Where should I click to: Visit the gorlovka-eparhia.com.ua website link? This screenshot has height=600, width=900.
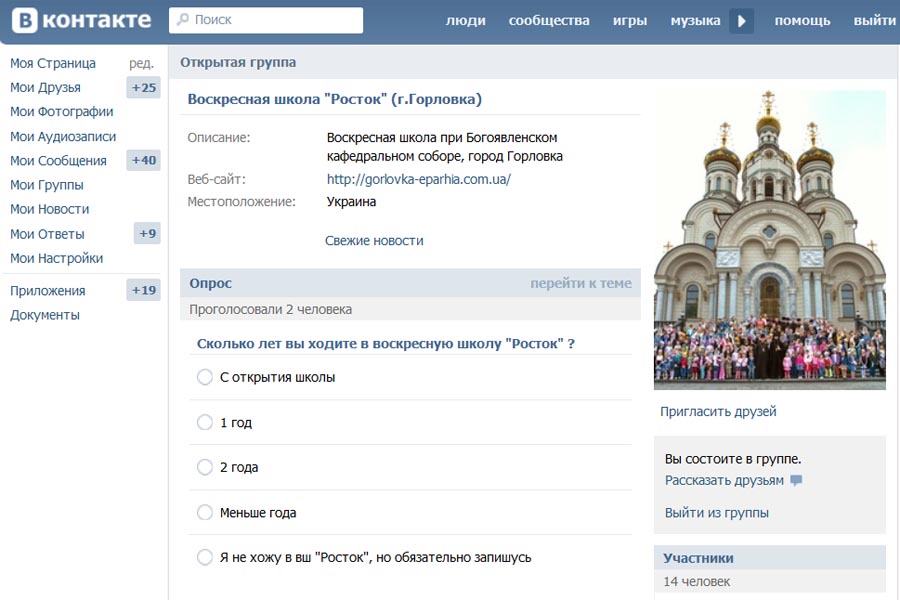418,180
